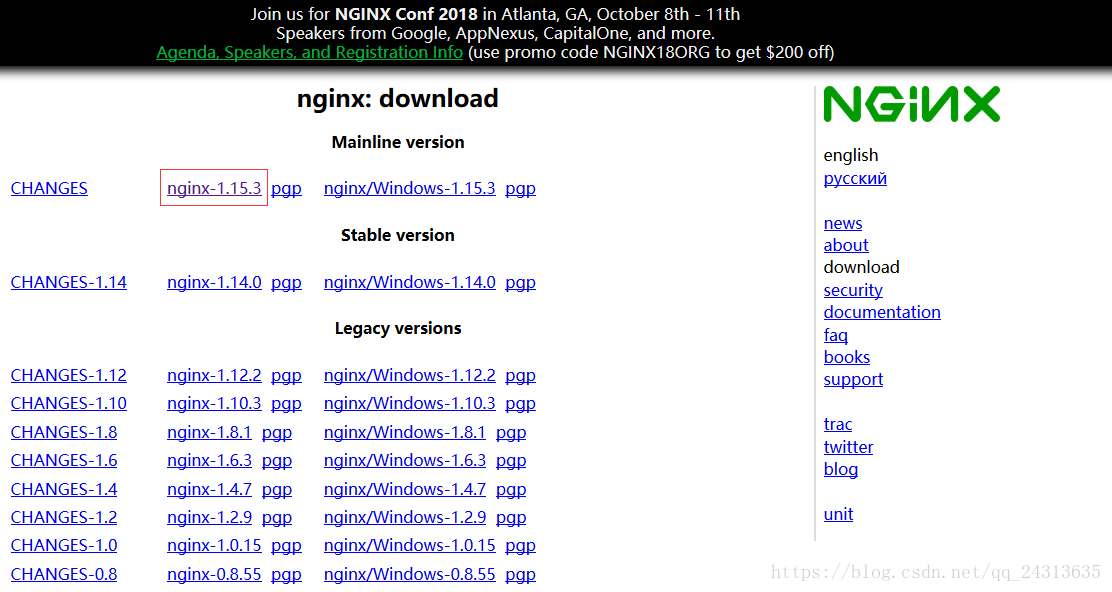This screenshot has width=1112, height=592.
Task: Open Agenda, Speakers, and Registration Info link
Action: coord(309,52)
